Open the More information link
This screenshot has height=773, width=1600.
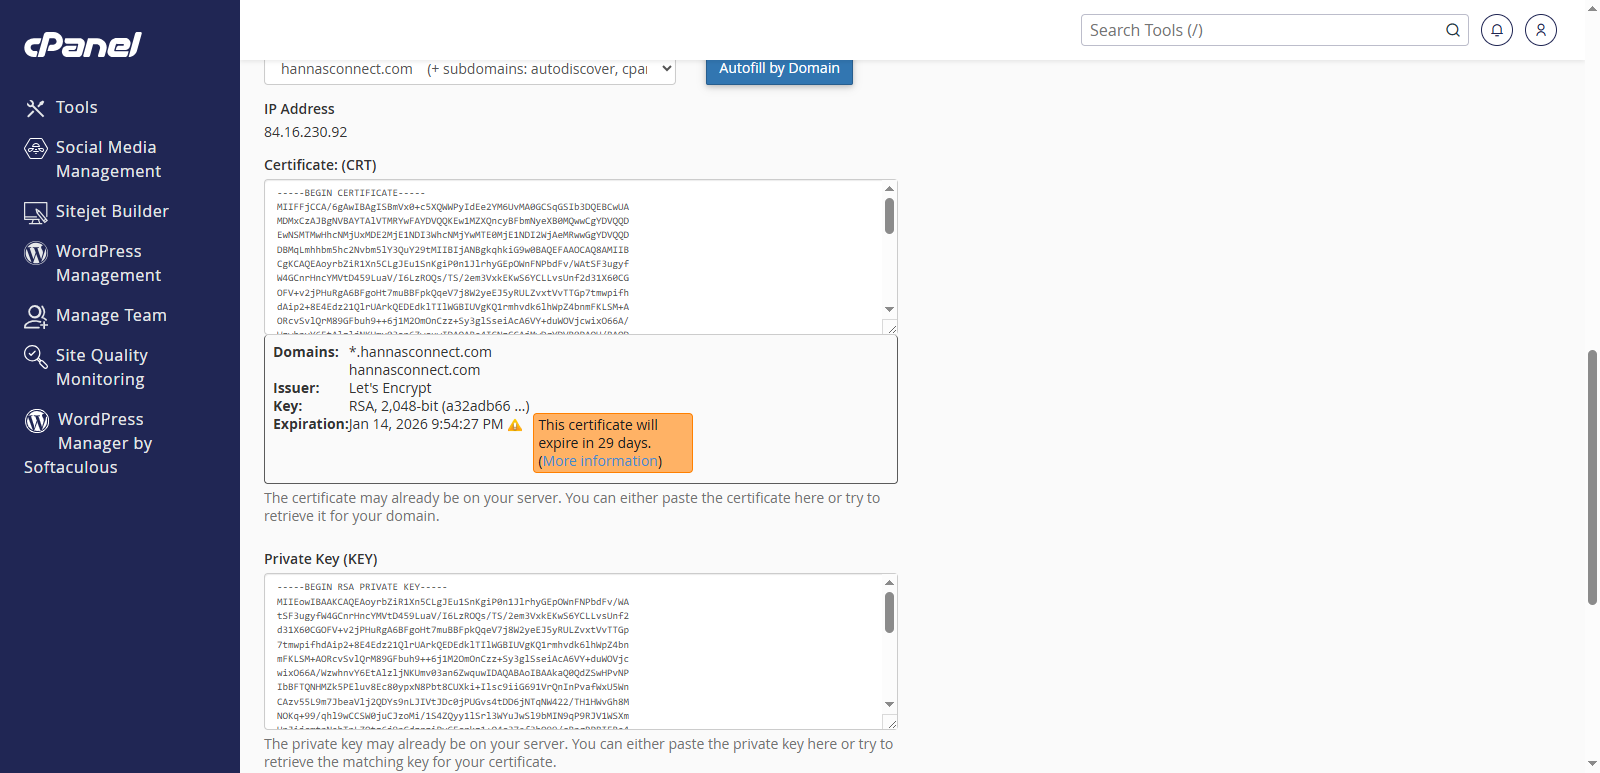[x=600, y=461]
